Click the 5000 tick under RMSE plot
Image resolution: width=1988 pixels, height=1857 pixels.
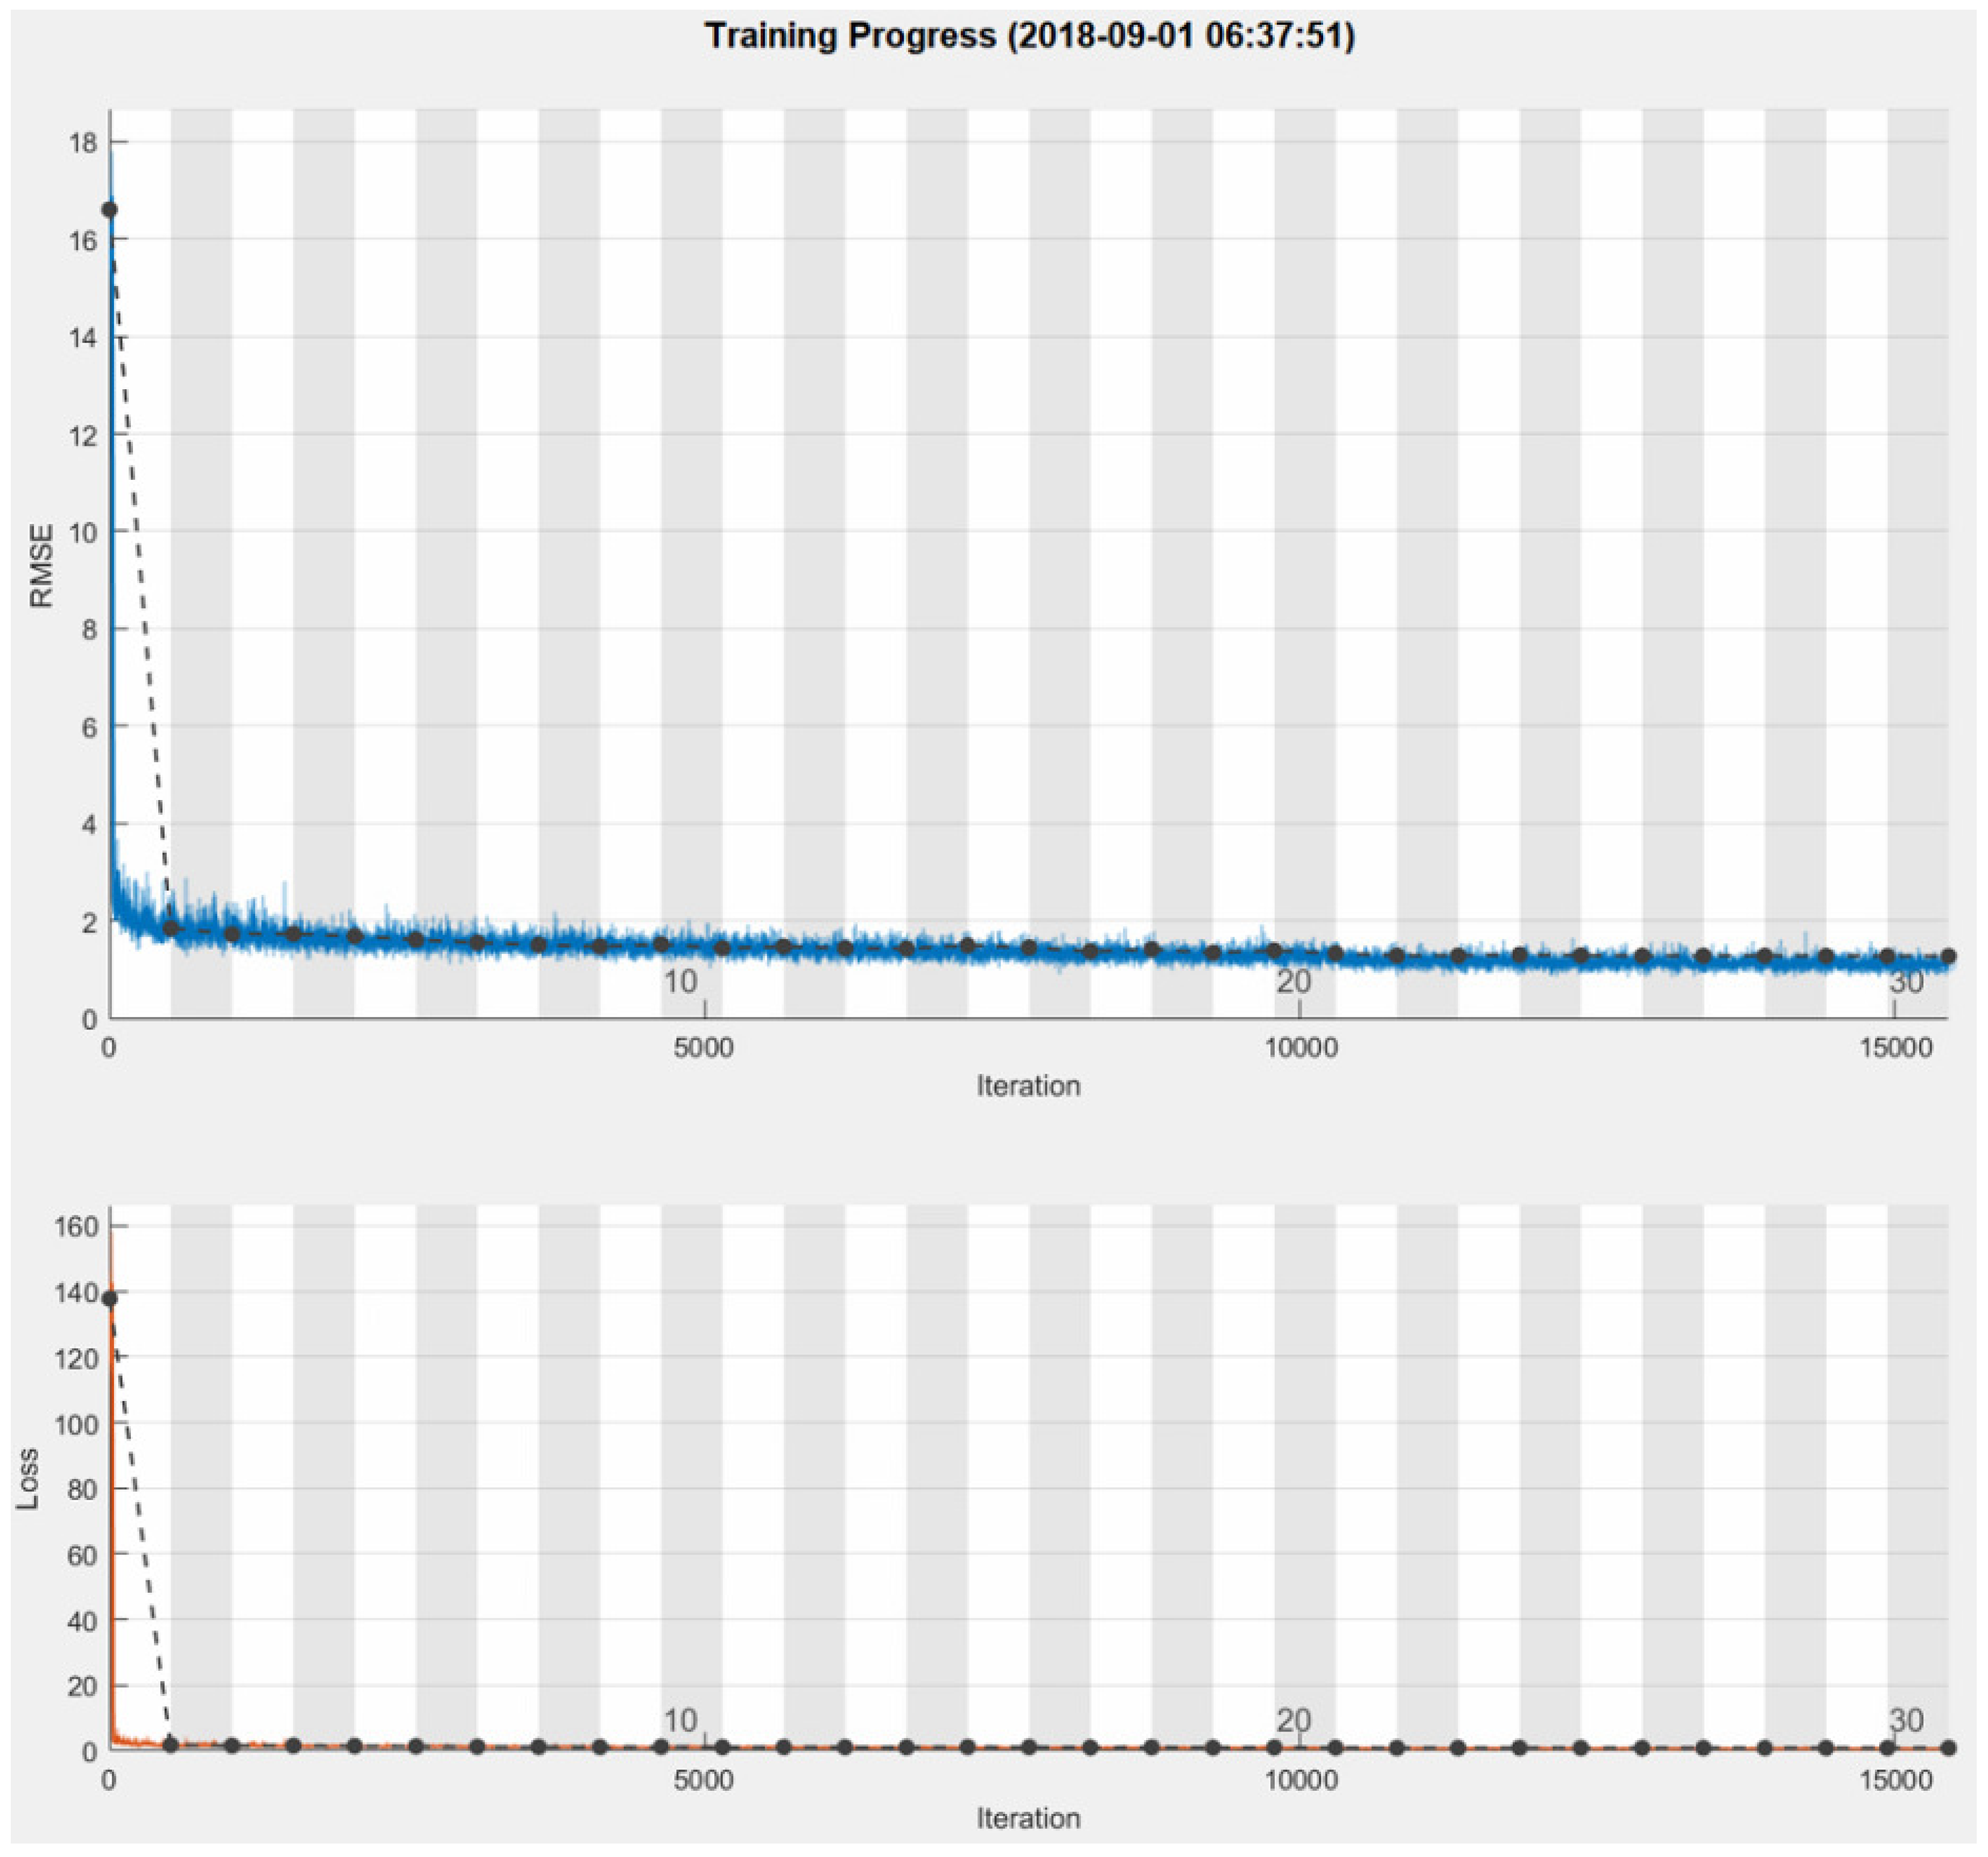pyautogui.click(x=703, y=1048)
